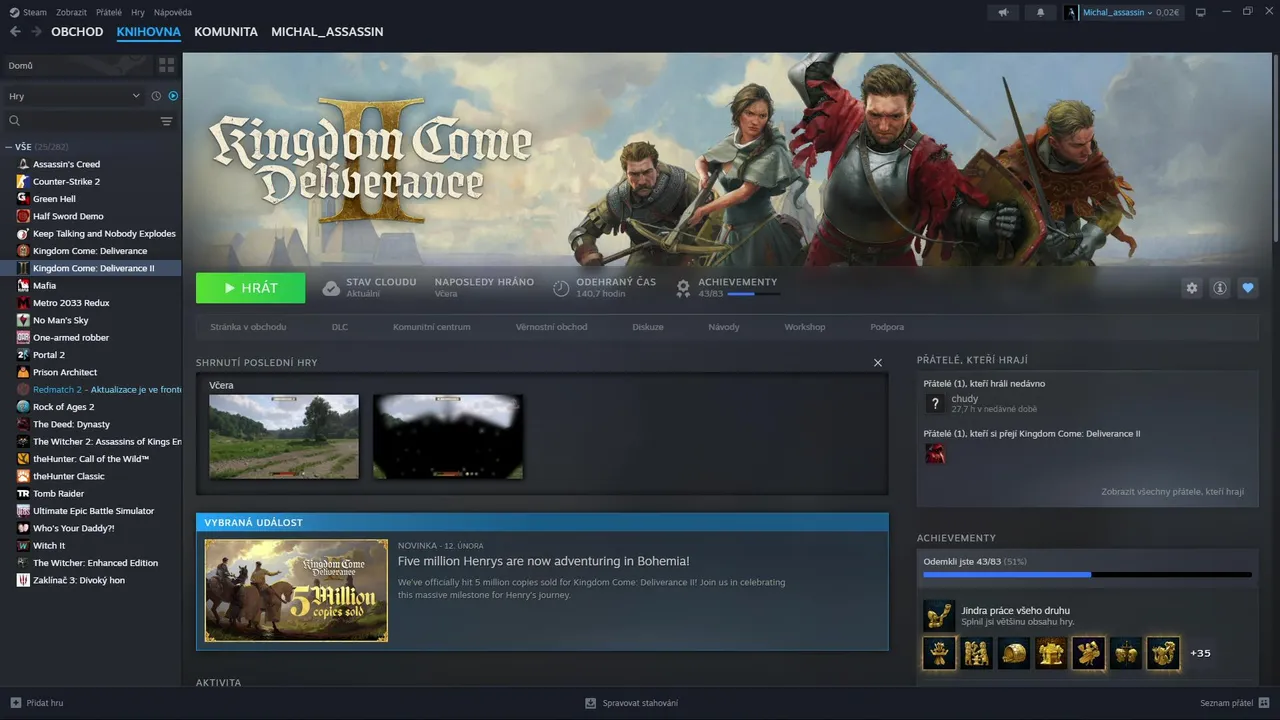Open the Věrnostní obchod link
The height and width of the screenshot is (720, 1280).
click(x=551, y=327)
